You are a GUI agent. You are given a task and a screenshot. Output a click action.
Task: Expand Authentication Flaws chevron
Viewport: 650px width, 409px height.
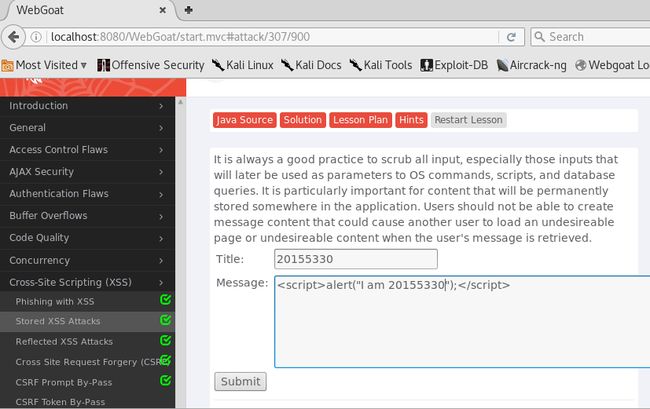(x=161, y=194)
